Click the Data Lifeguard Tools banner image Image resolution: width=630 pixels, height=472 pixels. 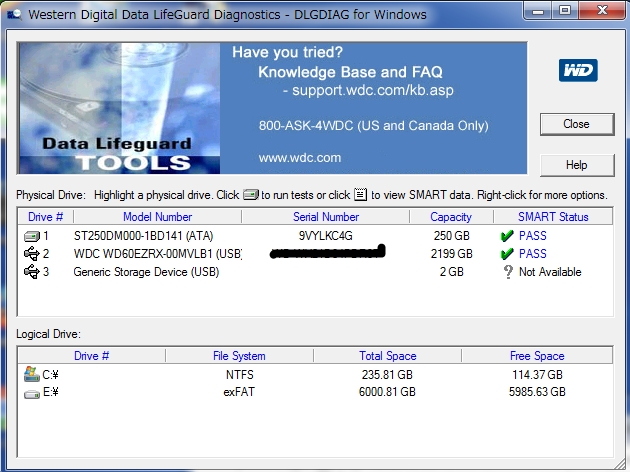click(x=119, y=108)
